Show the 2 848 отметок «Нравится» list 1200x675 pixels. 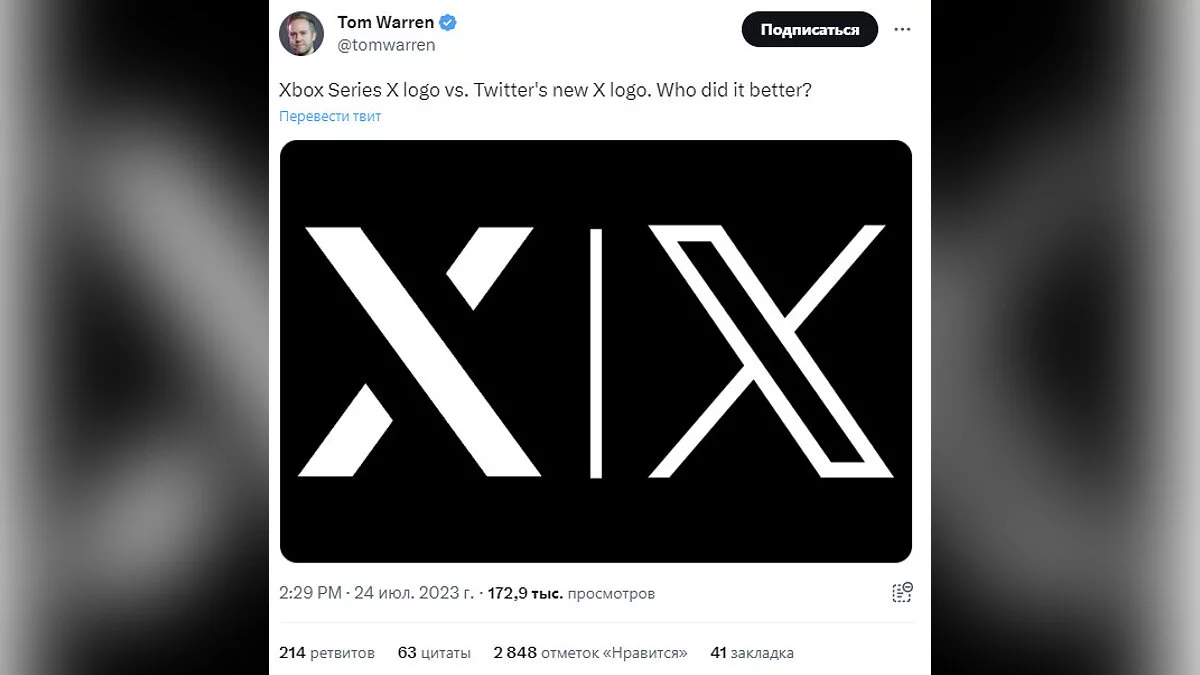590,653
